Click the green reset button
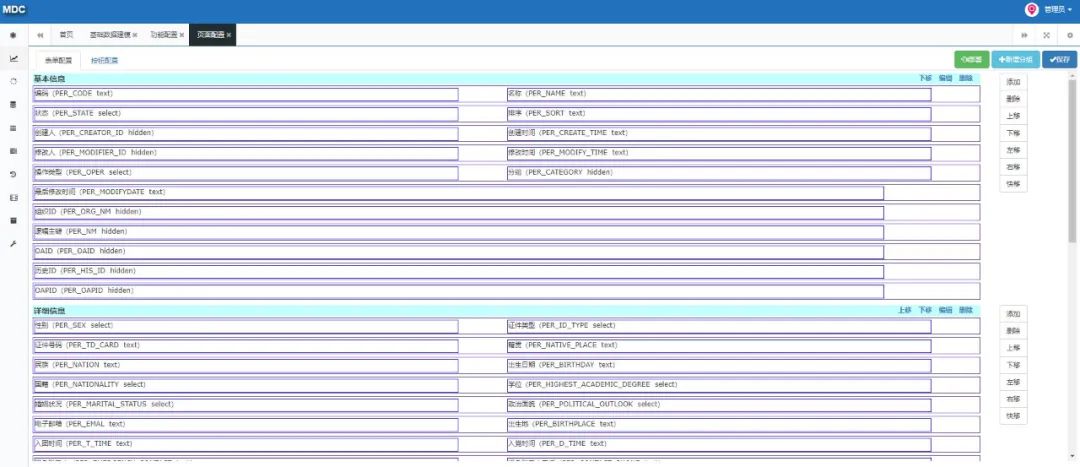This screenshot has width=1080, height=467. [x=972, y=60]
